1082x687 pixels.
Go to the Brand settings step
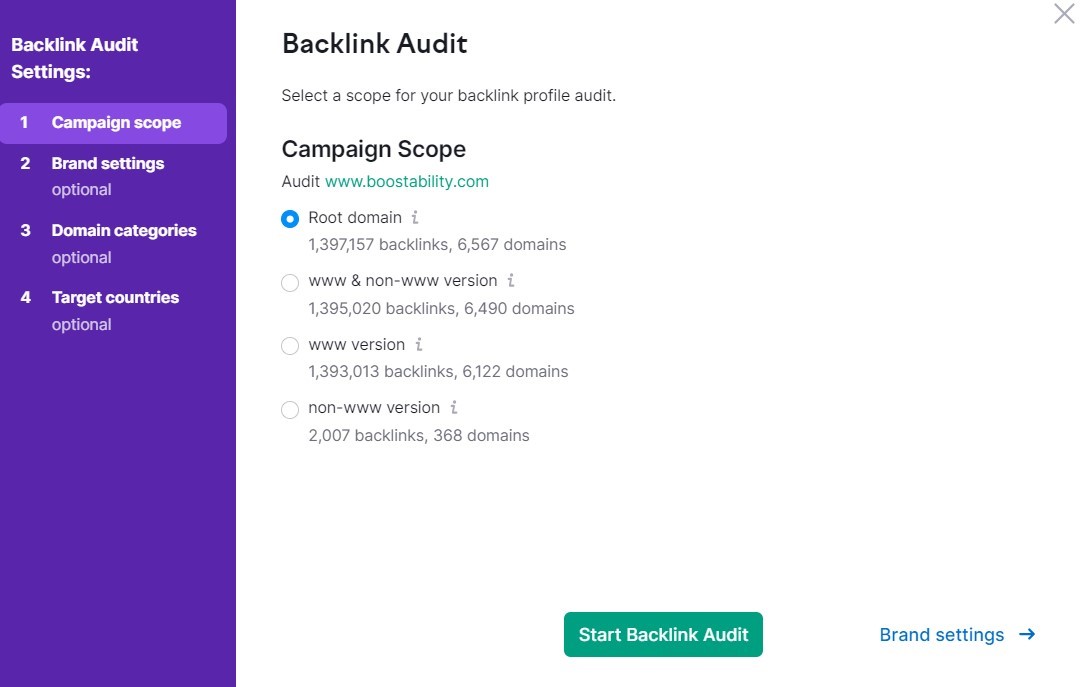coord(107,163)
